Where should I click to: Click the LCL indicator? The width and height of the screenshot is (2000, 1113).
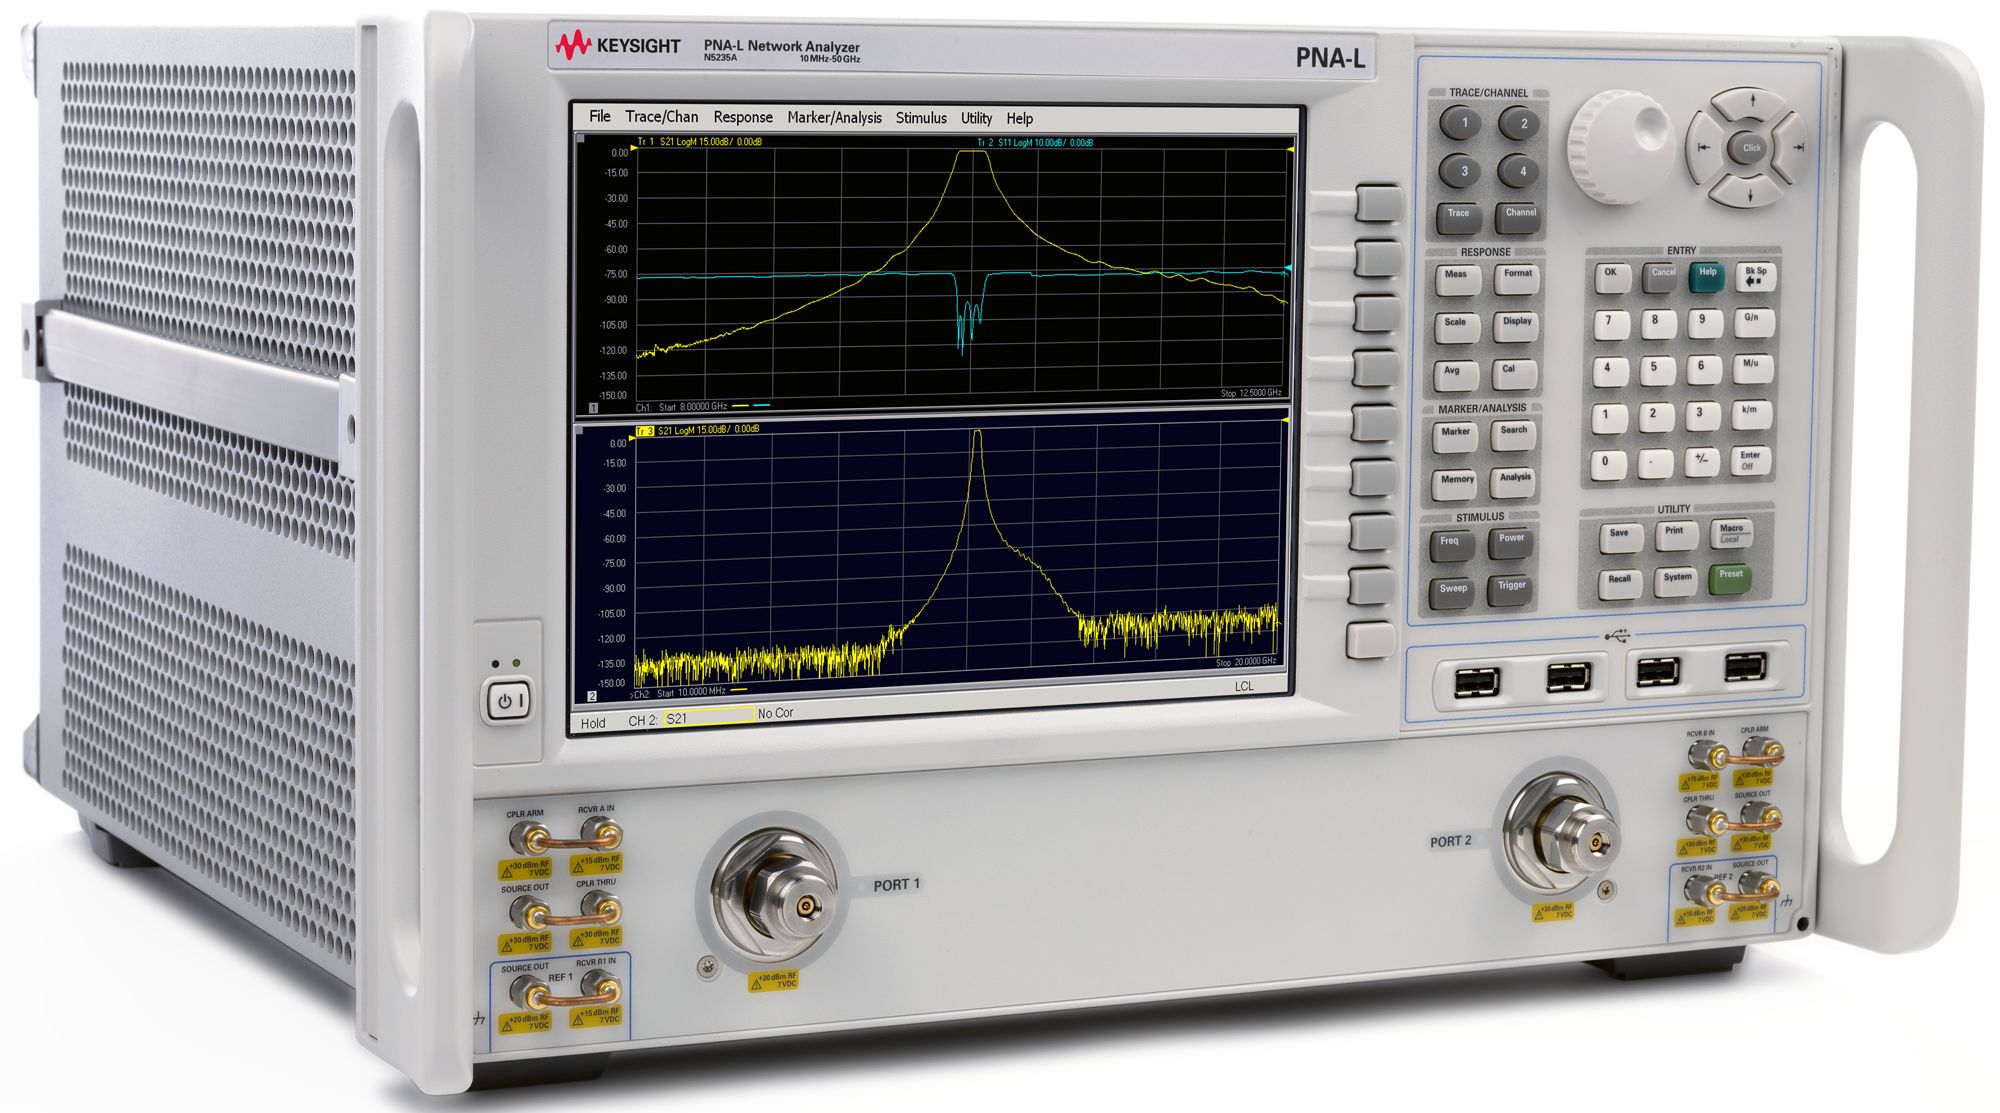(1243, 686)
